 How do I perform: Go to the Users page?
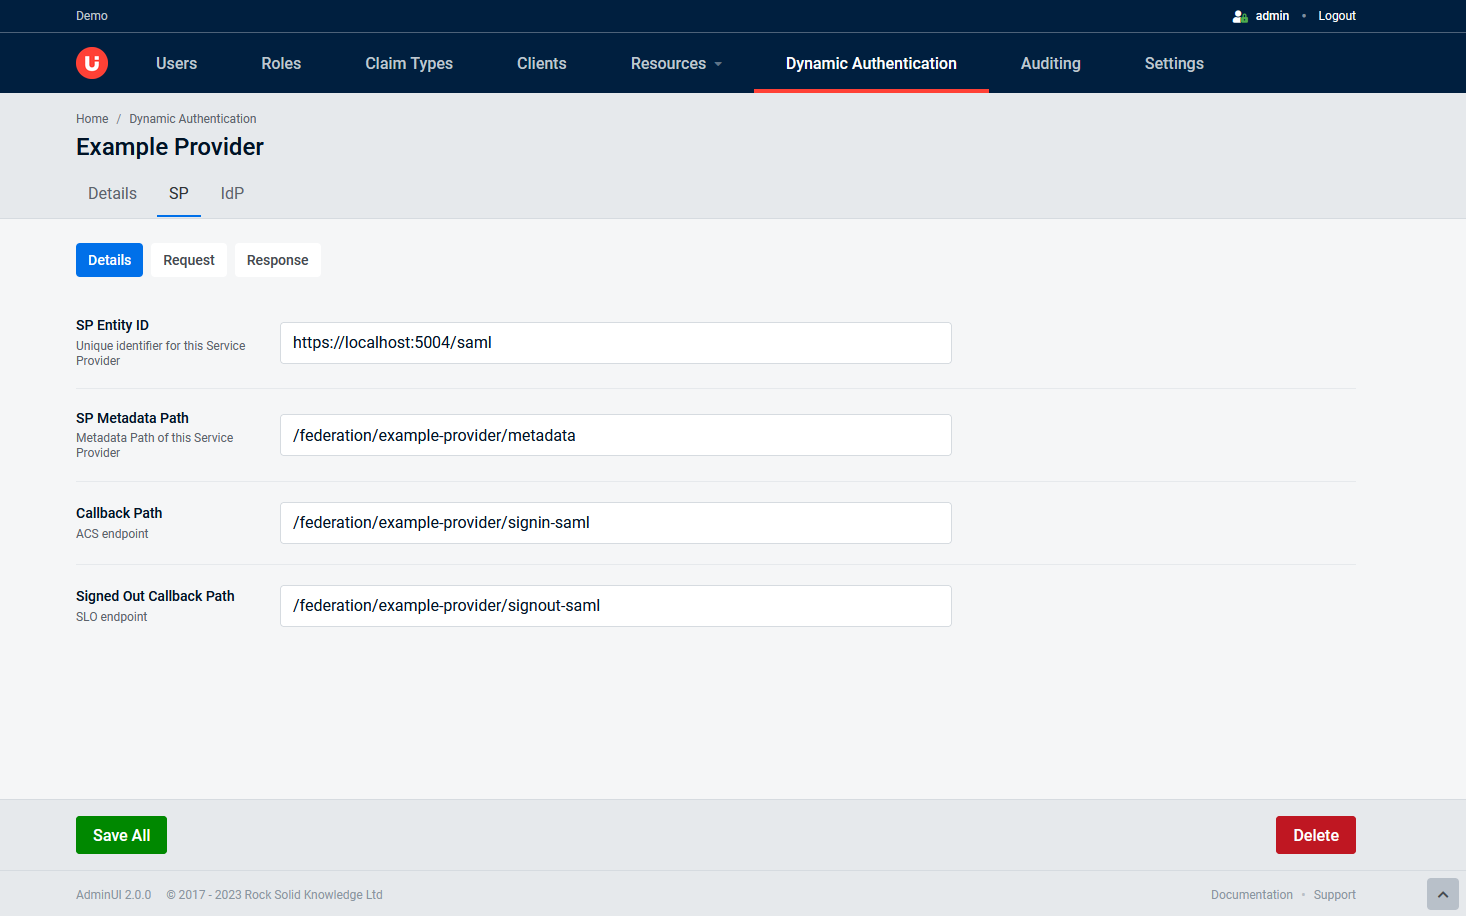(x=176, y=63)
